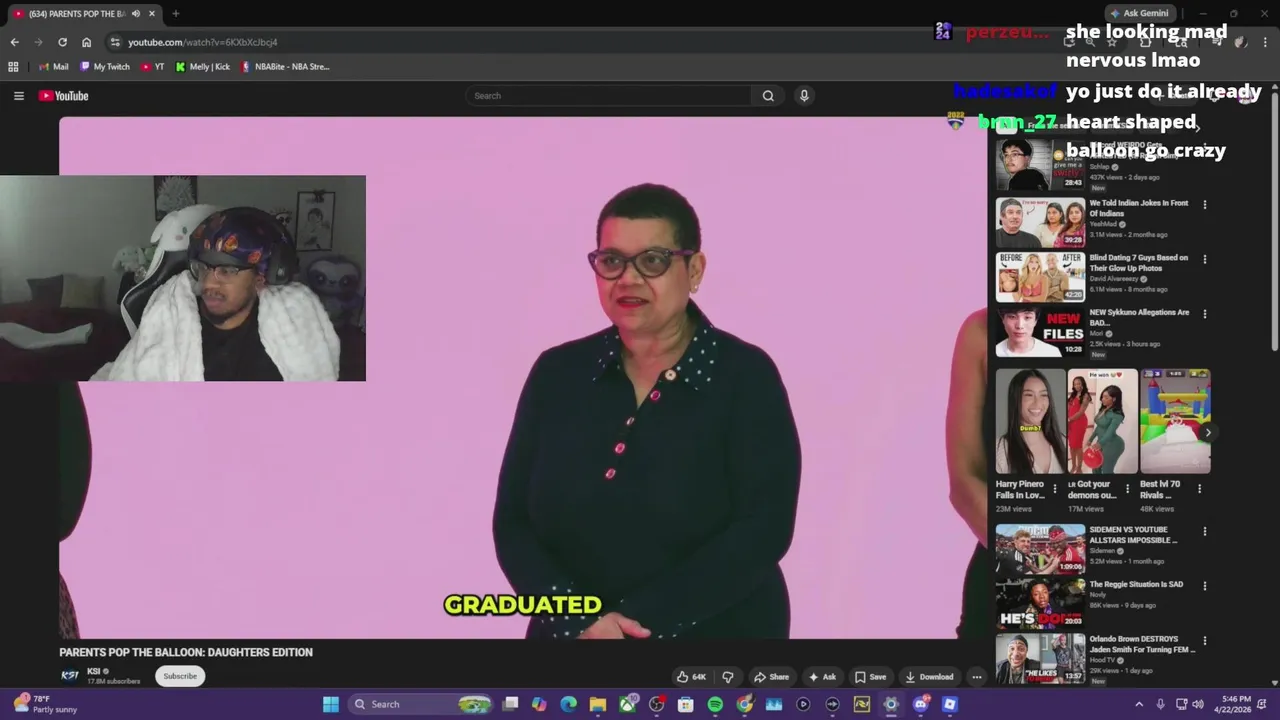Viewport: 1280px width, 720px height.
Task: Open the Harry Pinero Falls In Love short
Action: (x=1030, y=421)
